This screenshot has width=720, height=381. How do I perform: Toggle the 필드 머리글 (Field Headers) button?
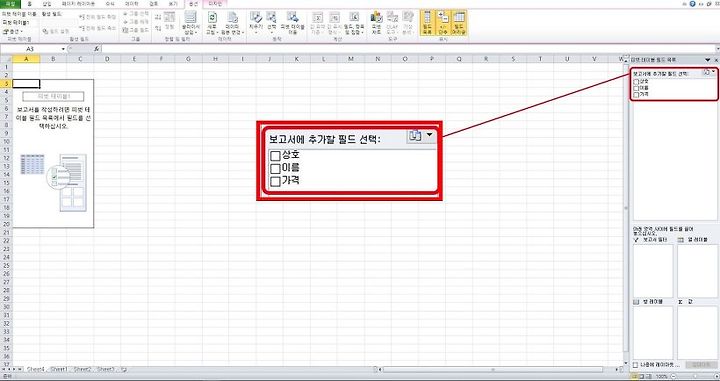click(459, 22)
